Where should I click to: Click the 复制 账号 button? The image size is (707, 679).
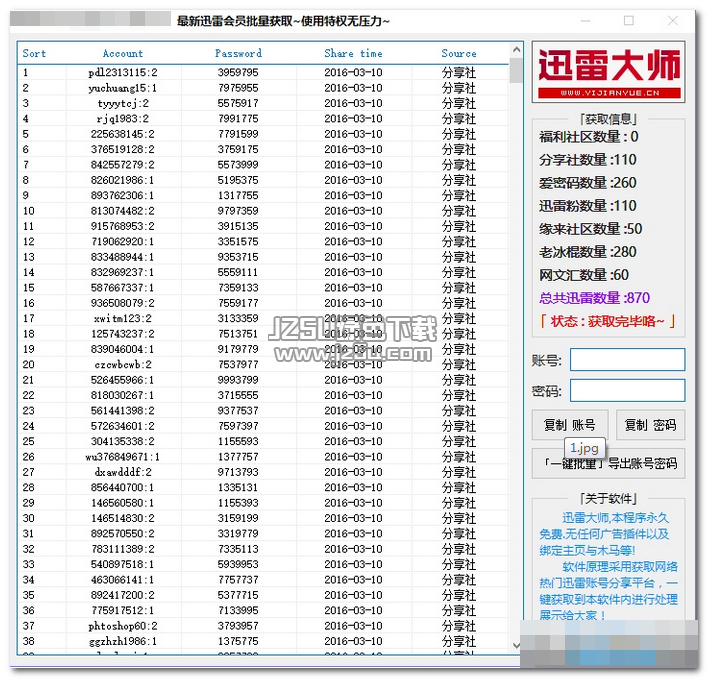(x=569, y=425)
